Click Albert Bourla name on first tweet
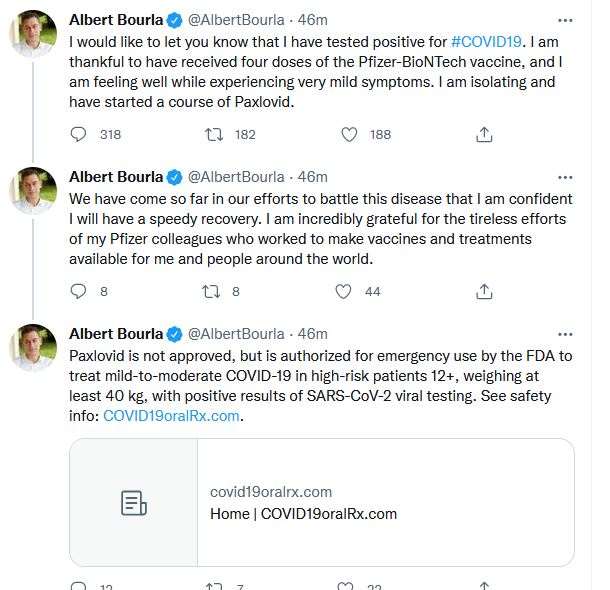This screenshot has height=590, width=610. (x=115, y=20)
